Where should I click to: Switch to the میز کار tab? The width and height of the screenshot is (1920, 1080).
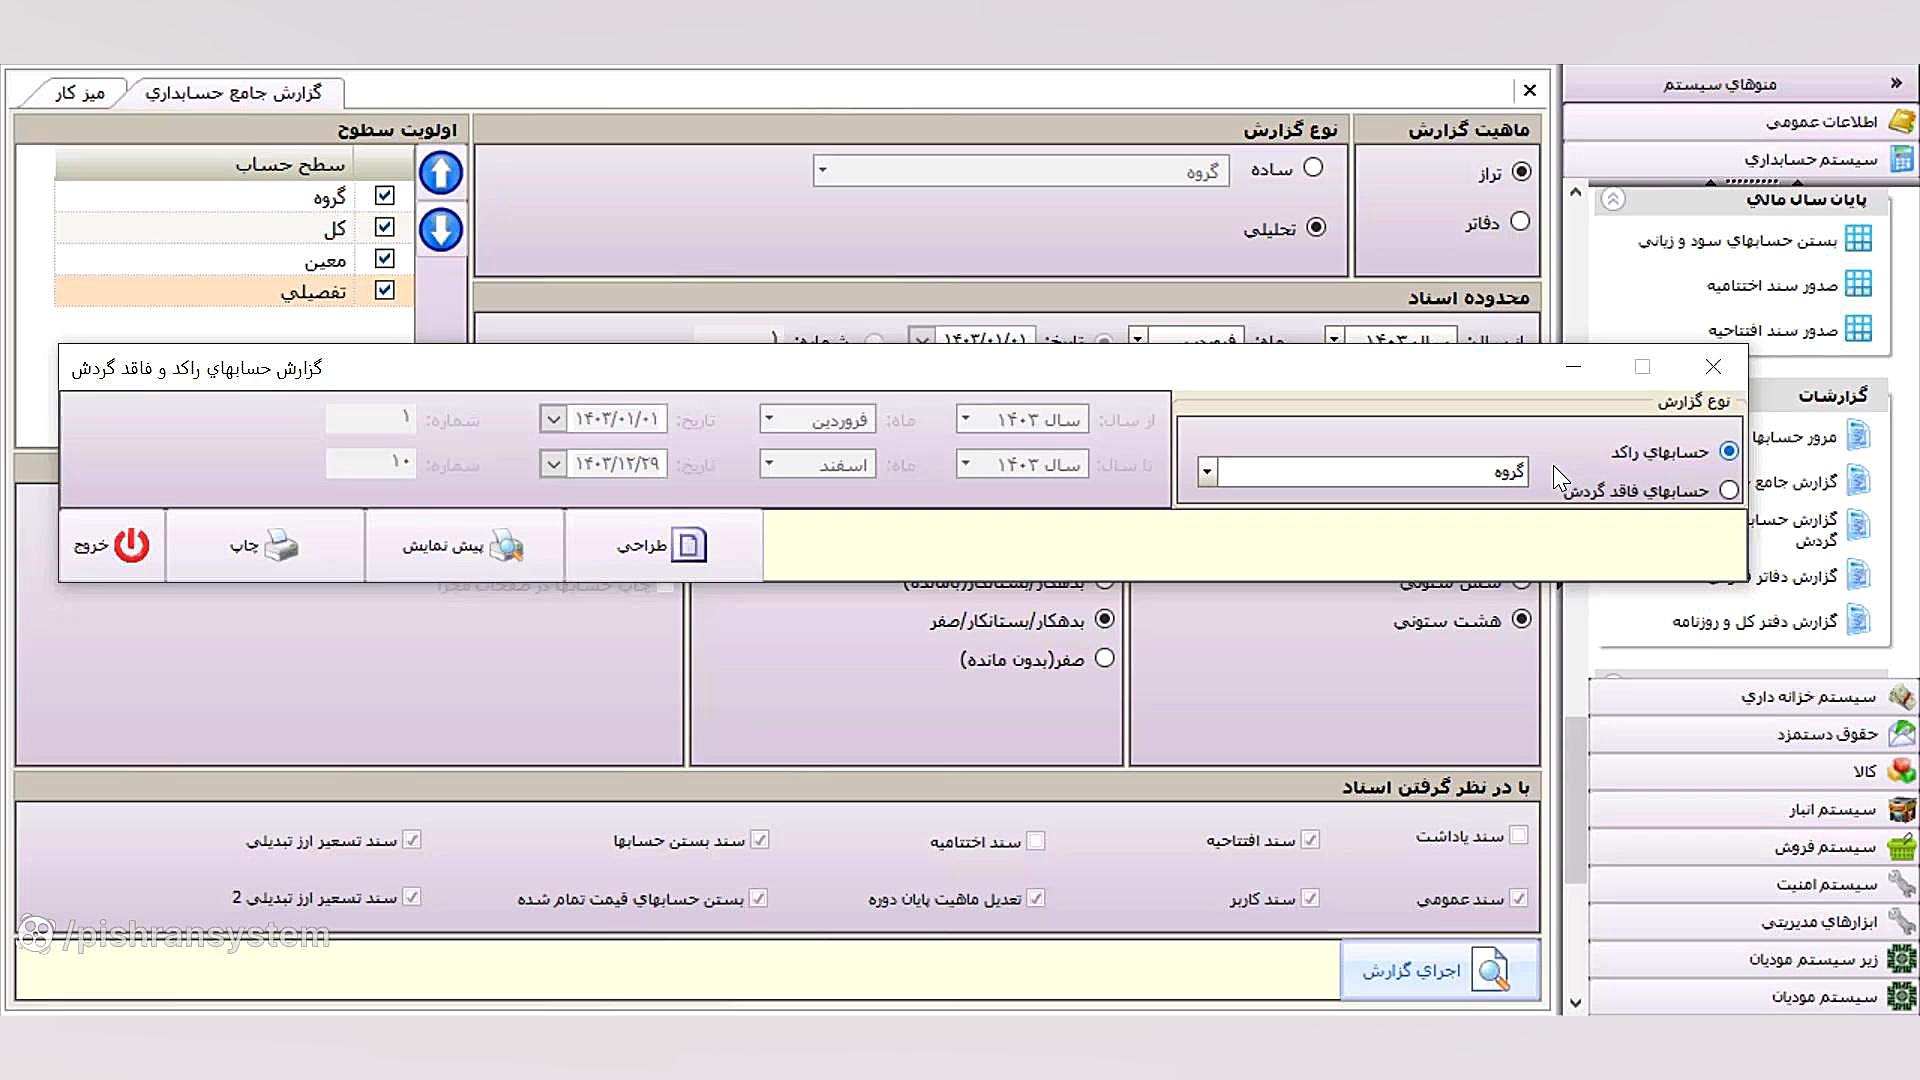tap(80, 93)
